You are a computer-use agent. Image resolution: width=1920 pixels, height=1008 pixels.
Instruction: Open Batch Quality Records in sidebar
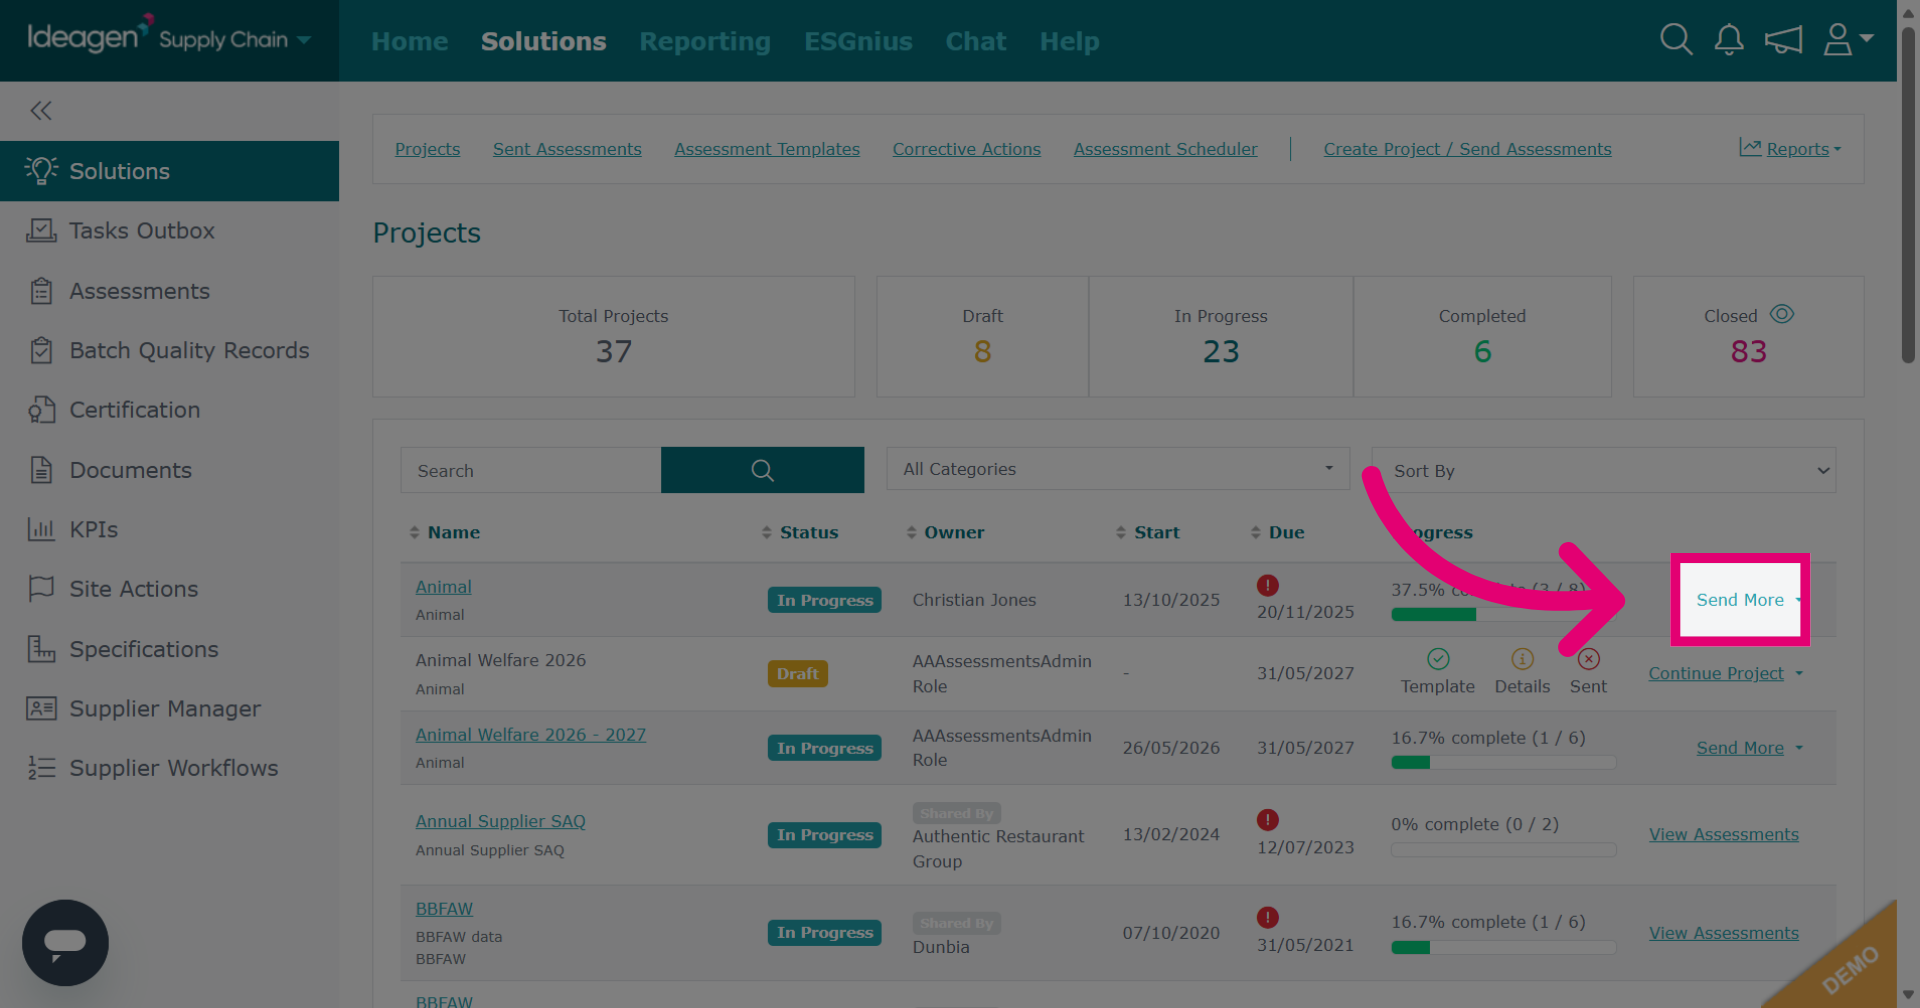169,350
